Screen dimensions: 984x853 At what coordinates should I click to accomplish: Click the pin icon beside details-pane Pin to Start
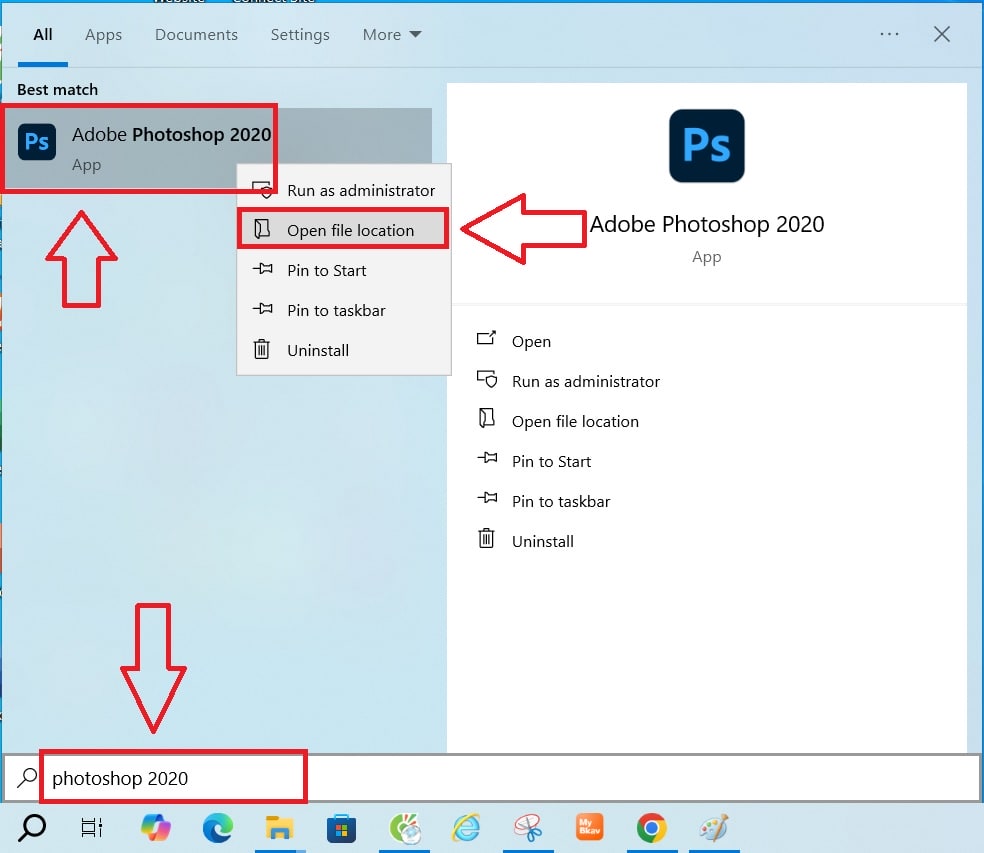click(487, 458)
